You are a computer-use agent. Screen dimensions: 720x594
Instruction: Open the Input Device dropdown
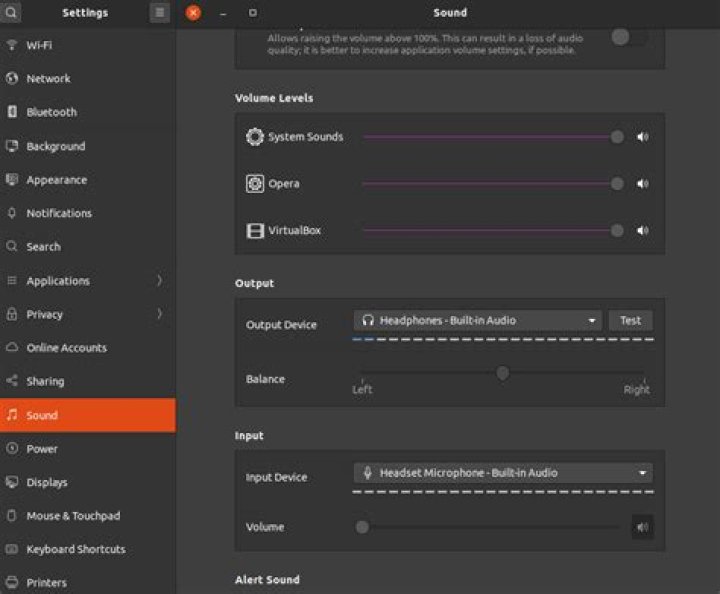click(x=503, y=473)
